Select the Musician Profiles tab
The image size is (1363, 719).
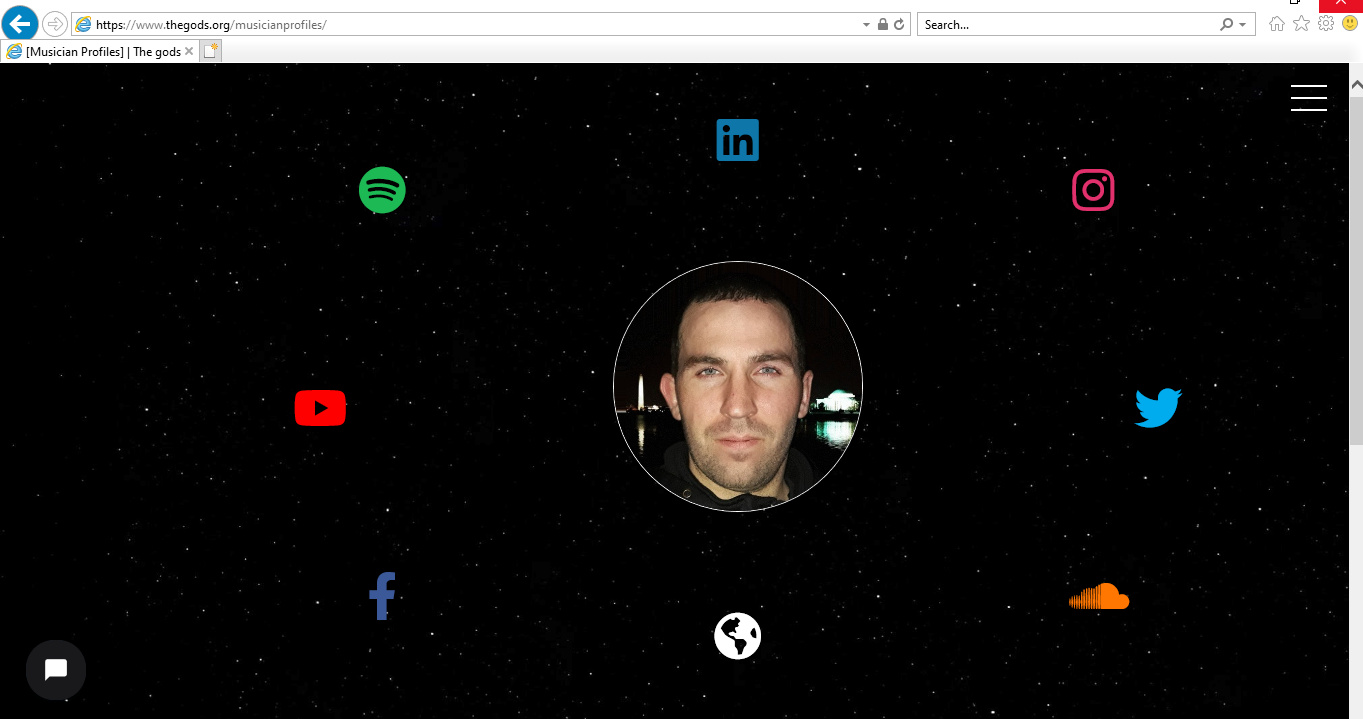[x=100, y=52]
